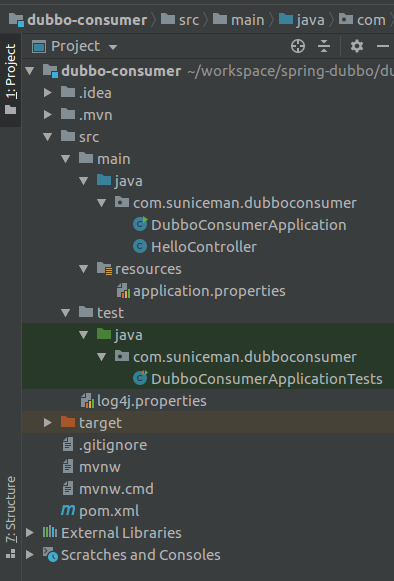This screenshot has height=581, width=394.
Task: Select log4j.properties file name
Action: [x=152, y=401]
